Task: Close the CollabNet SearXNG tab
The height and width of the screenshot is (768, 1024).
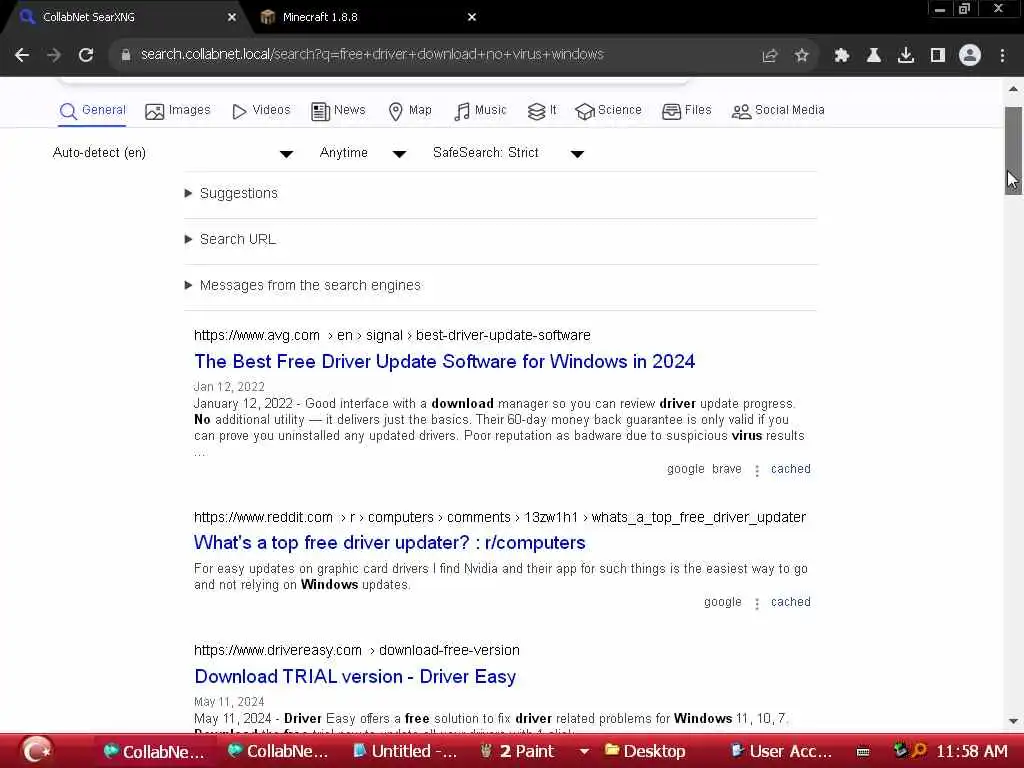Action: click(x=232, y=18)
